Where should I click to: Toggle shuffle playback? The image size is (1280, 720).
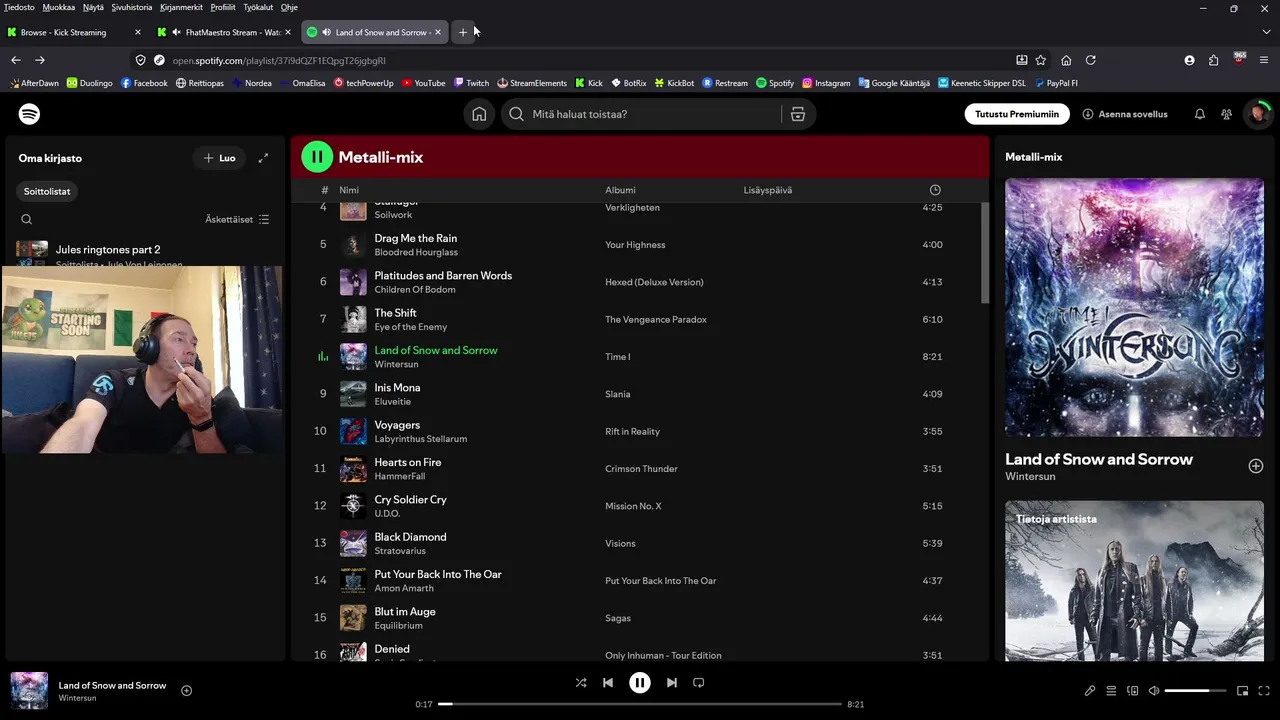(581, 683)
